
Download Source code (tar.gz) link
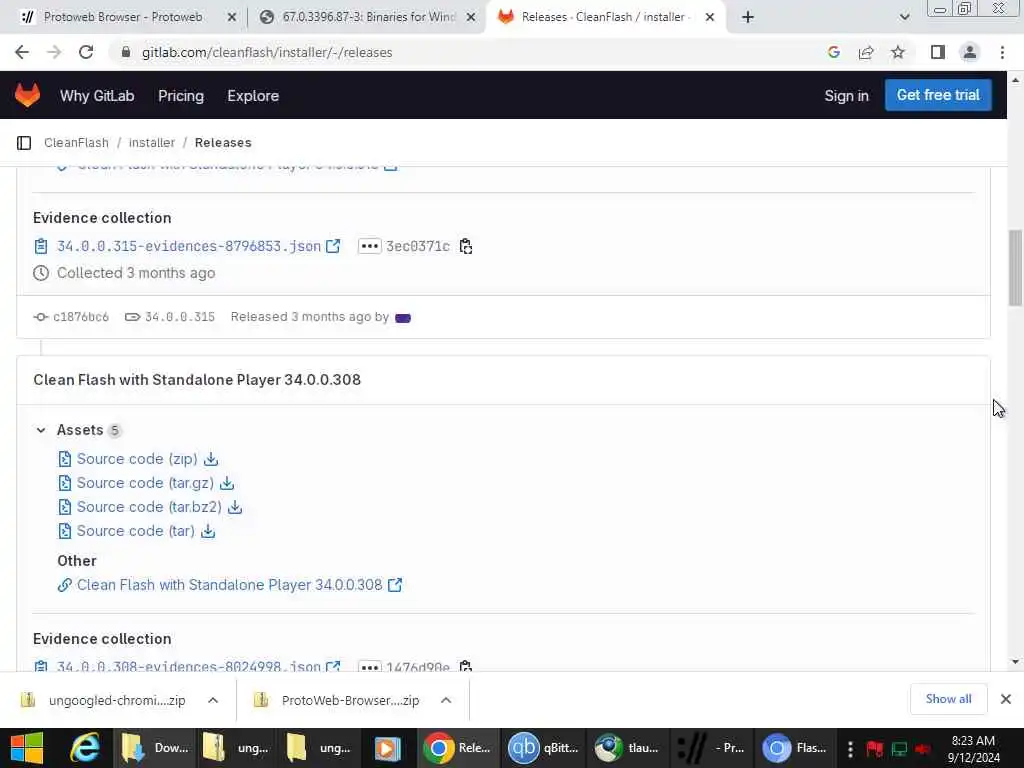(x=145, y=483)
